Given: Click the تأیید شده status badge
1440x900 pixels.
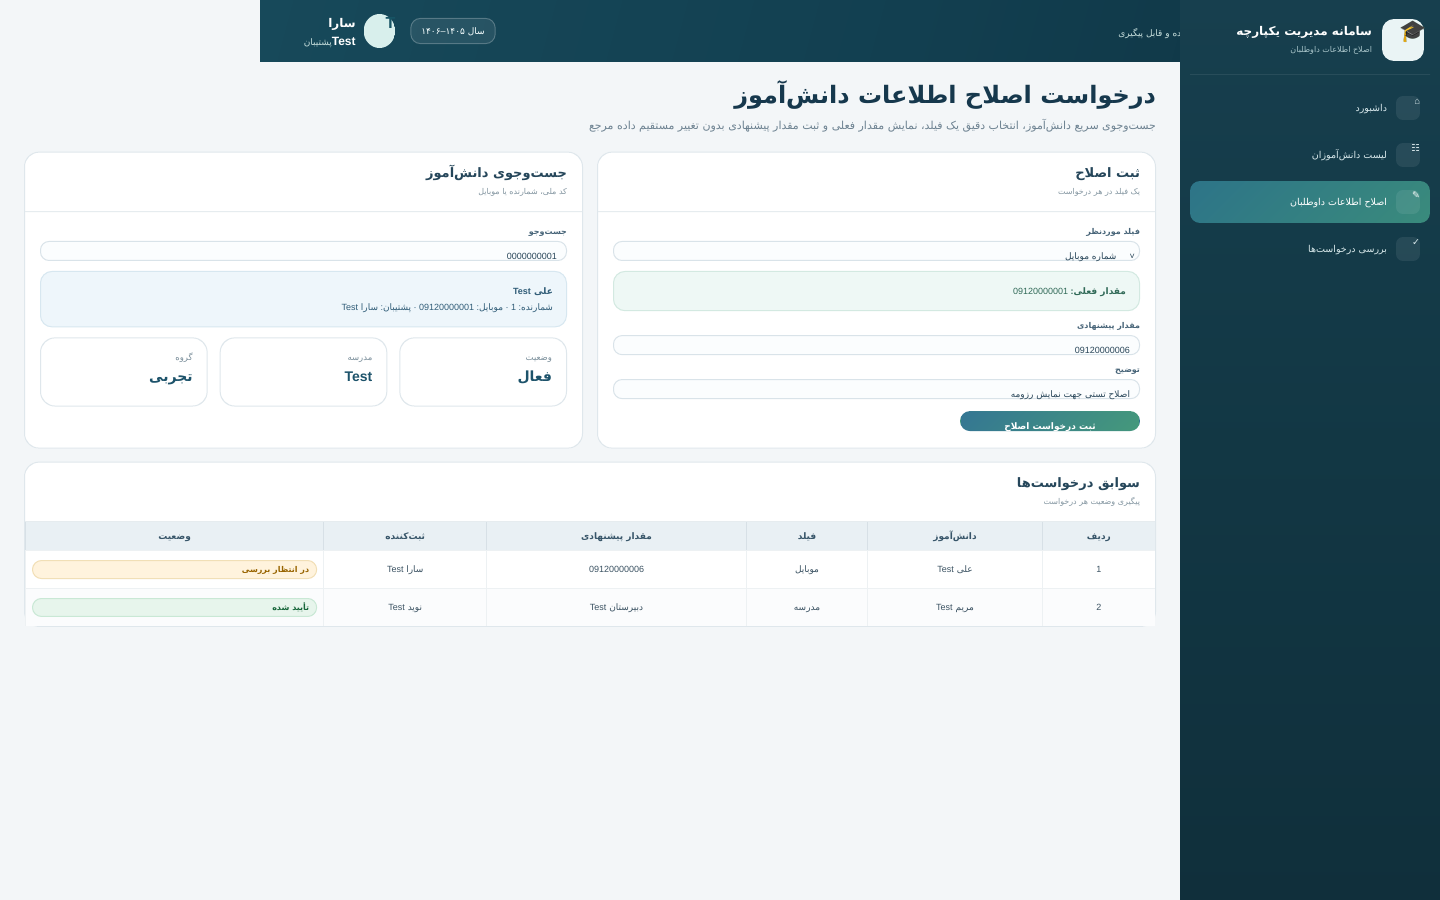Looking at the screenshot, I should click(x=174, y=607).
